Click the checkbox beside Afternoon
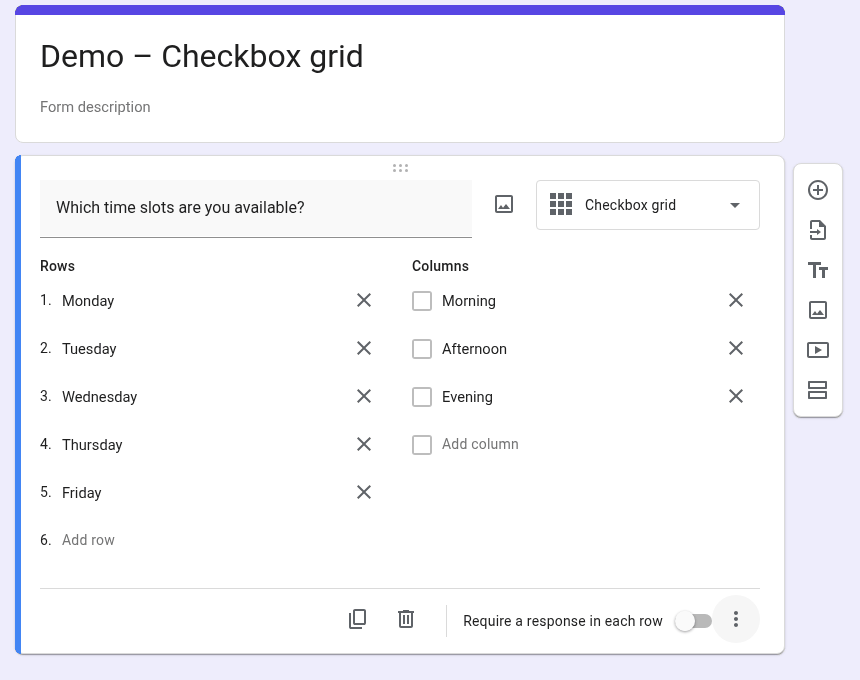Image resolution: width=860 pixels, height=680 pixels. [x=422, y=349]
